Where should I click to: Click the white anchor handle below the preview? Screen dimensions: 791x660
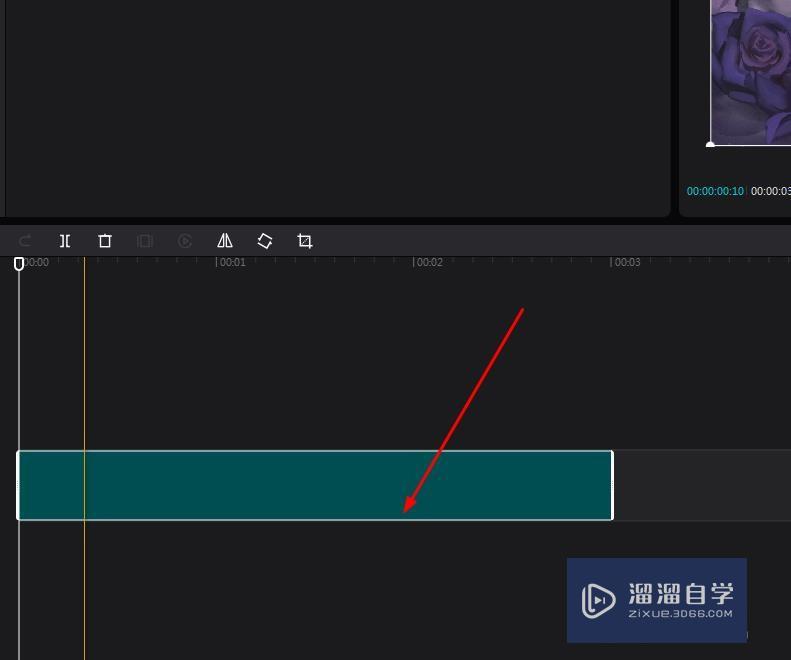(x=710, y=145)
